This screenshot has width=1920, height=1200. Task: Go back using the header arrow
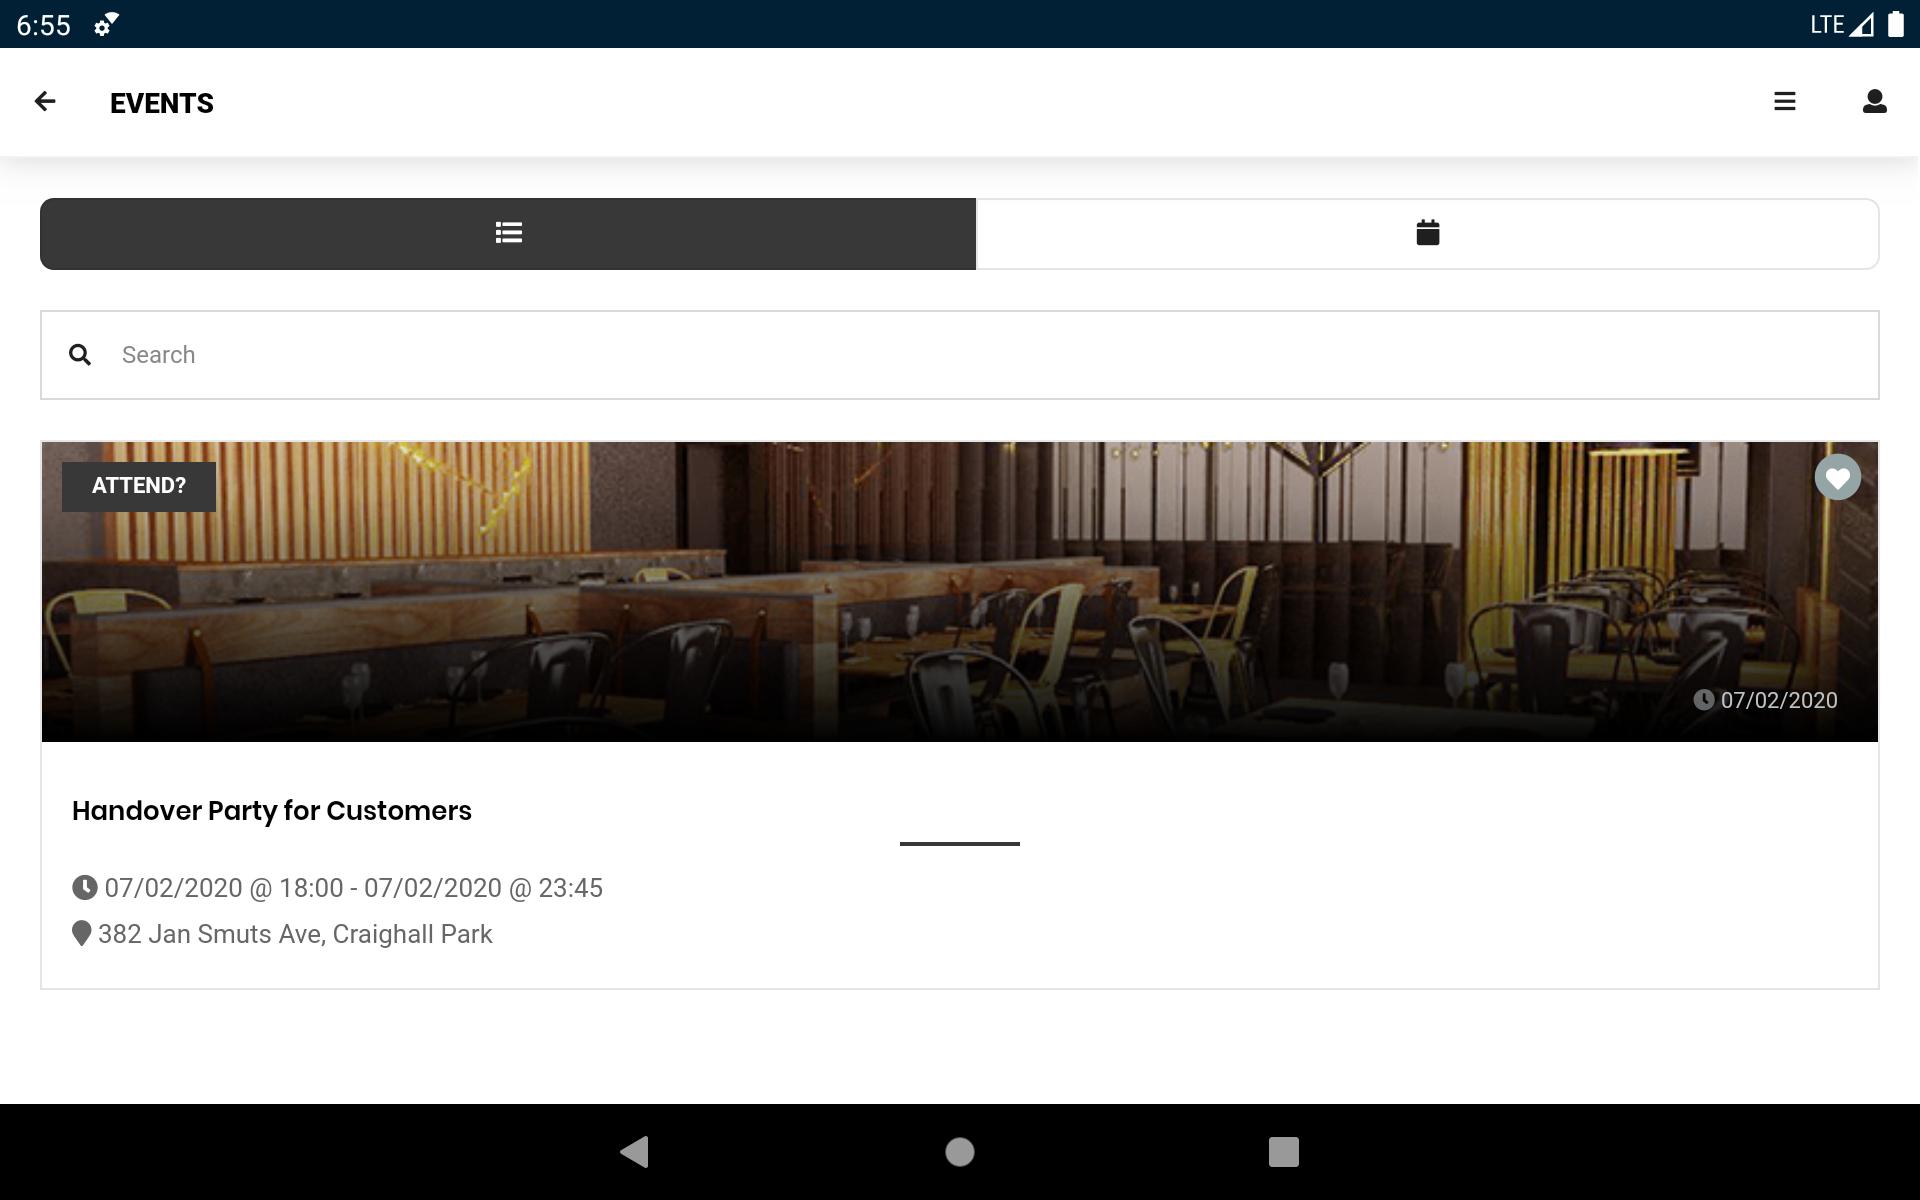coord(45,102)
